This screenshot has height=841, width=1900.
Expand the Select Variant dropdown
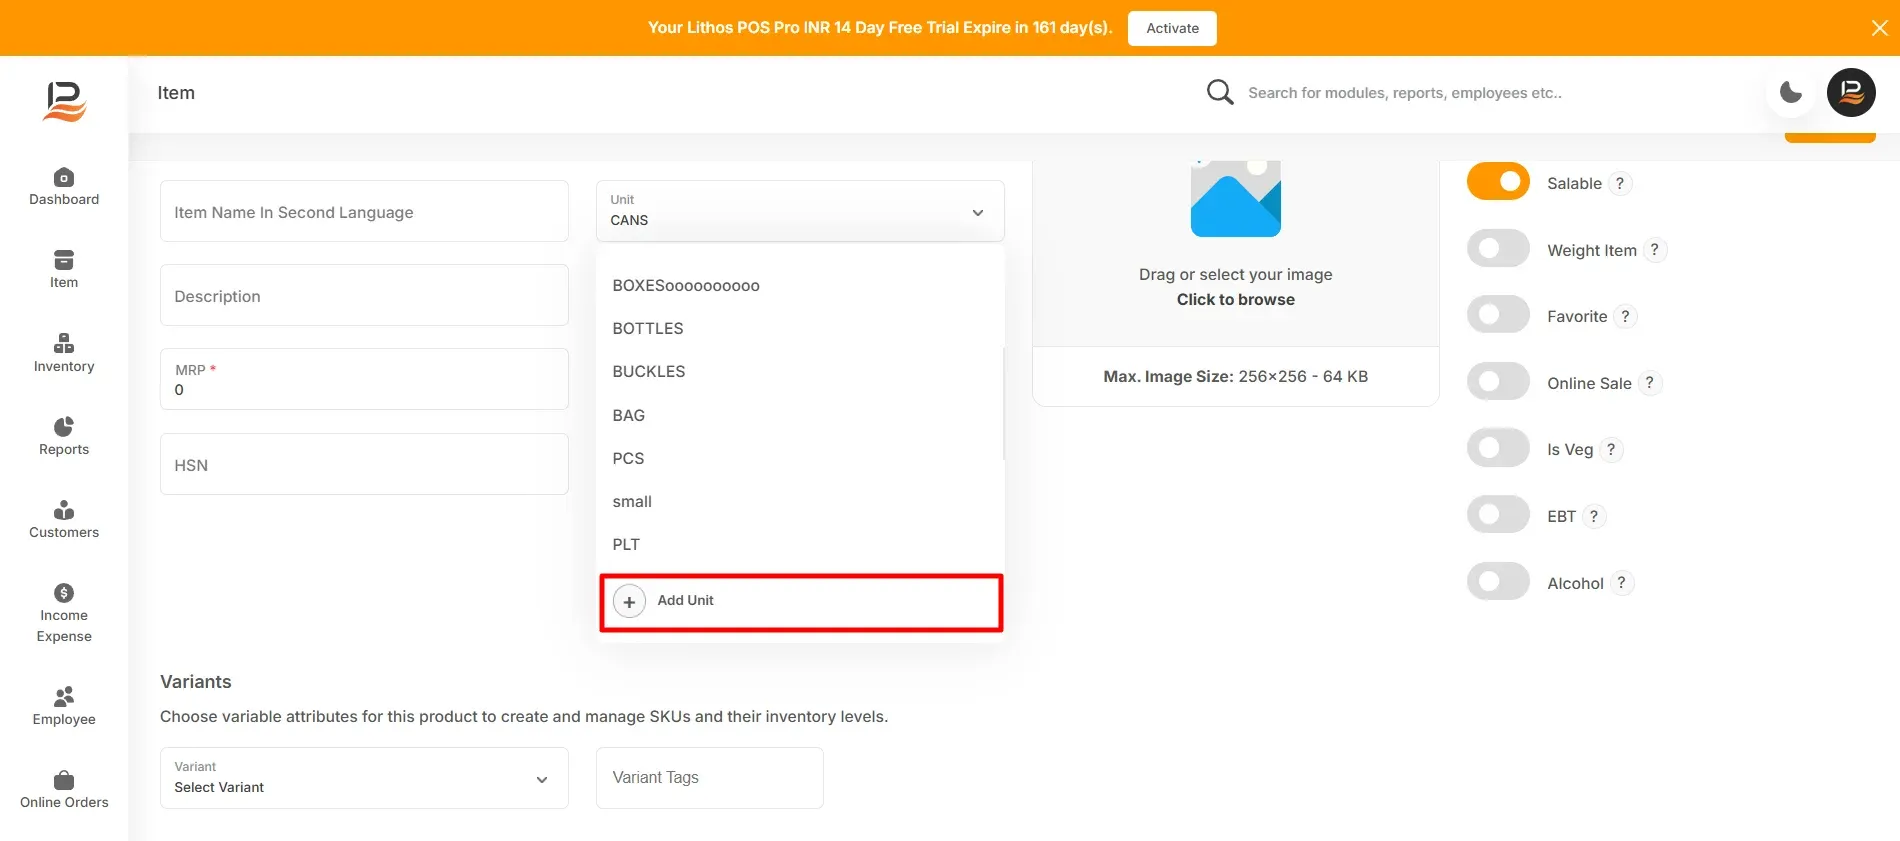click(x=364, y=778)
